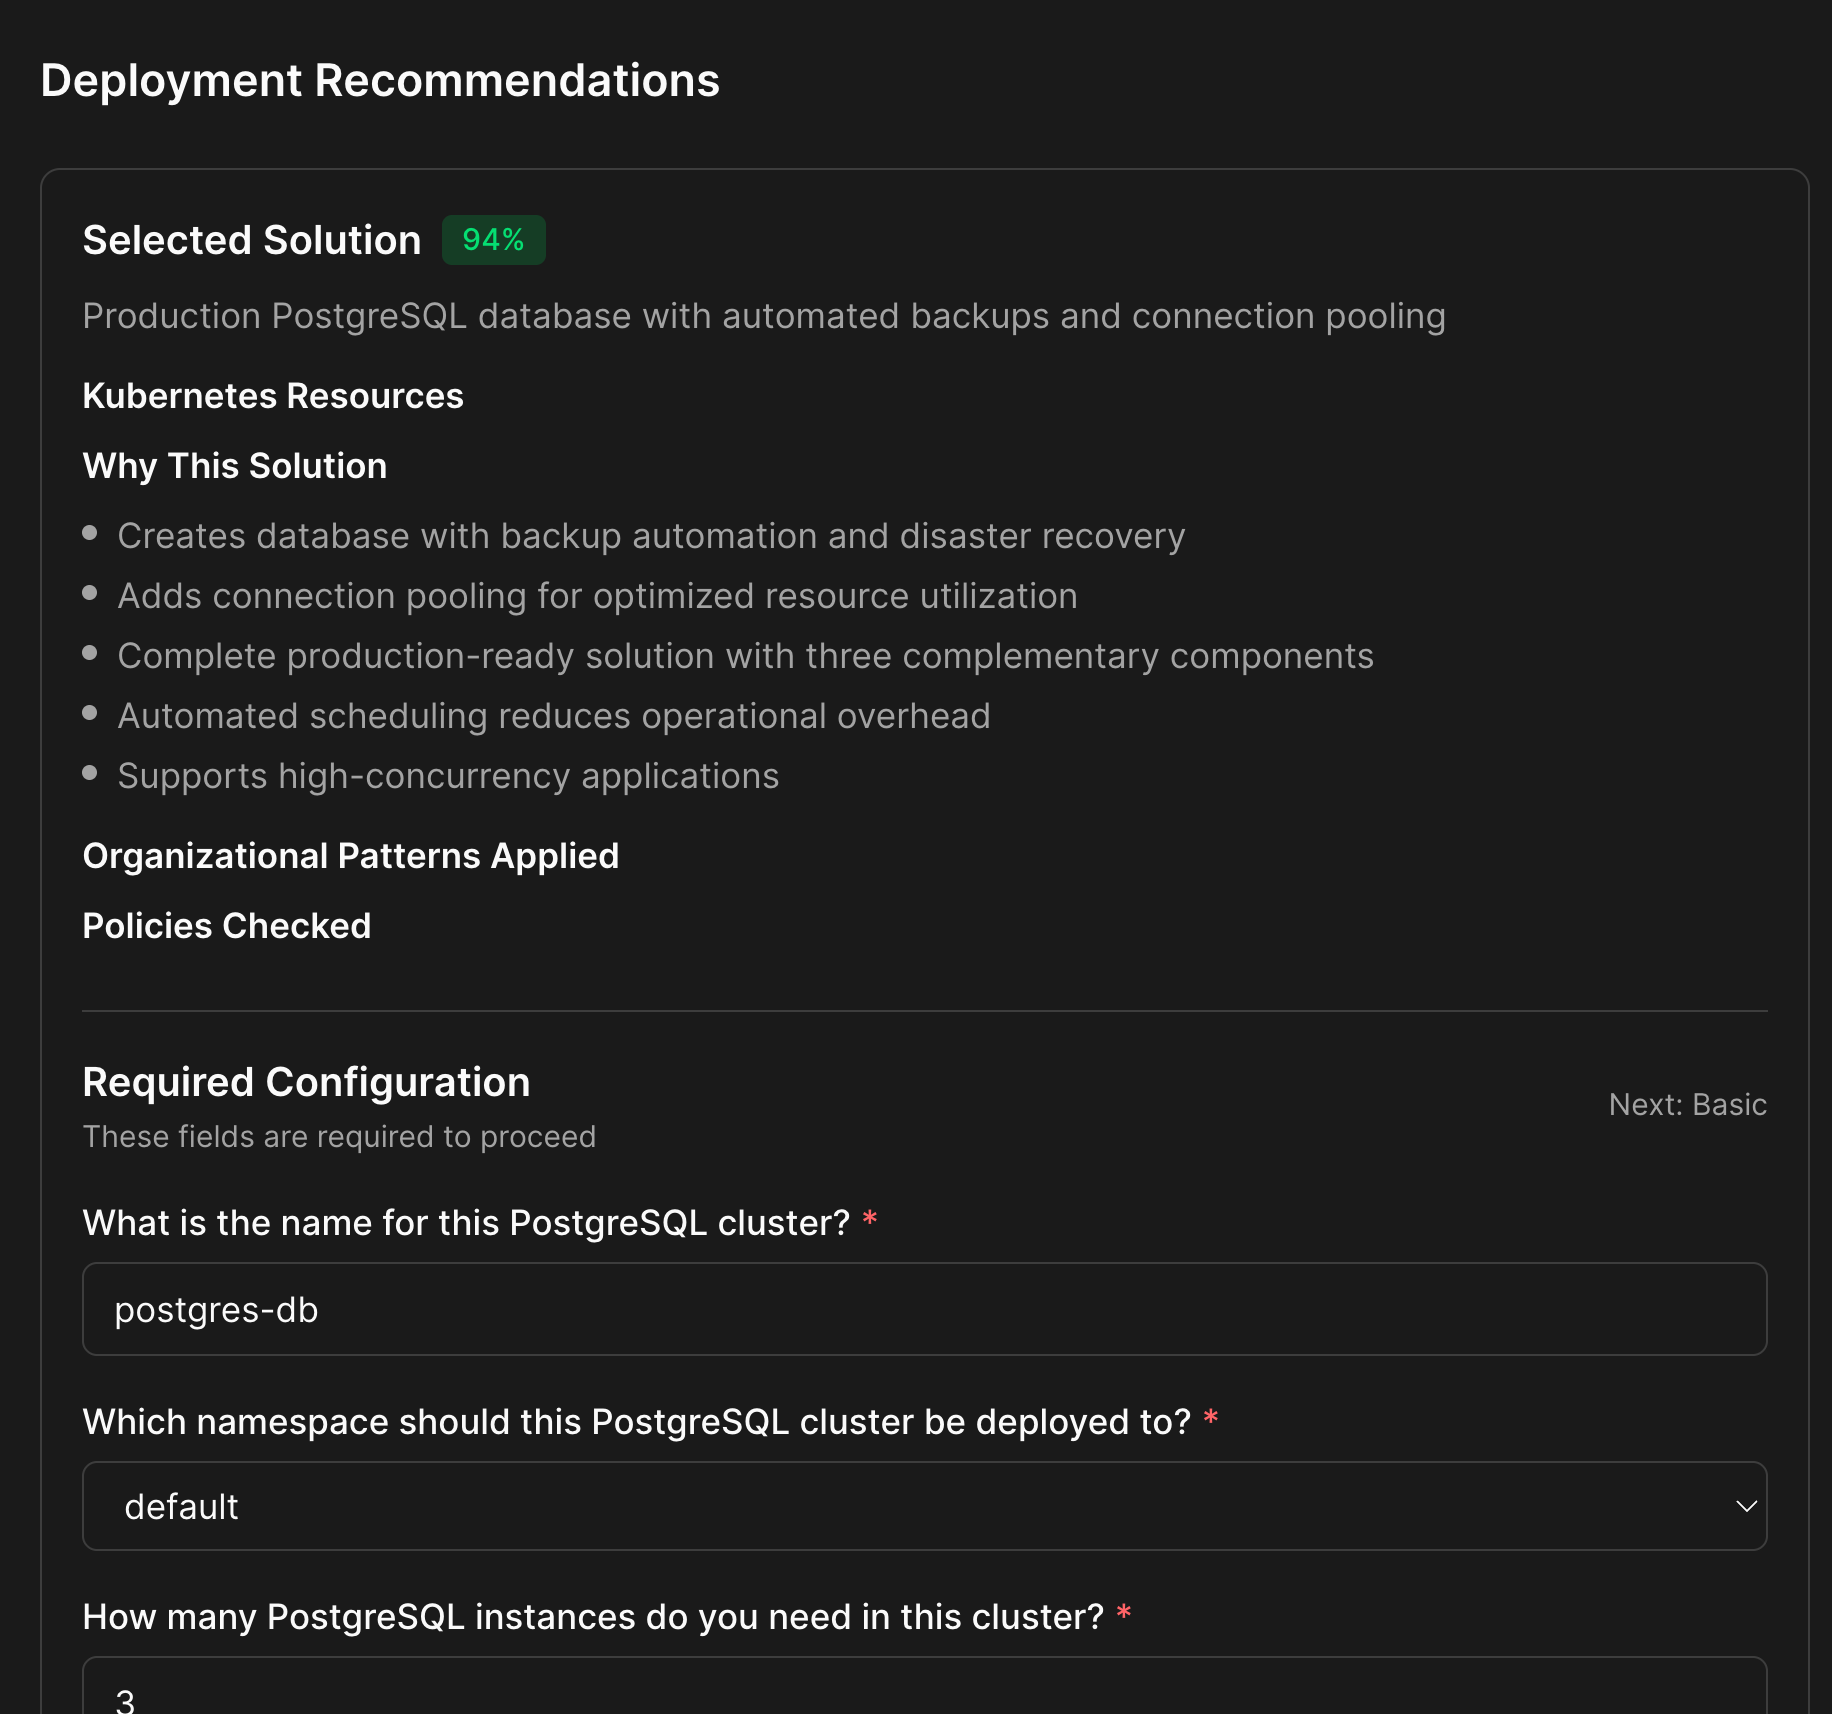1832x1714 pixels.
Task: Click the Next: Basic link
Action: [1687, 1105]
